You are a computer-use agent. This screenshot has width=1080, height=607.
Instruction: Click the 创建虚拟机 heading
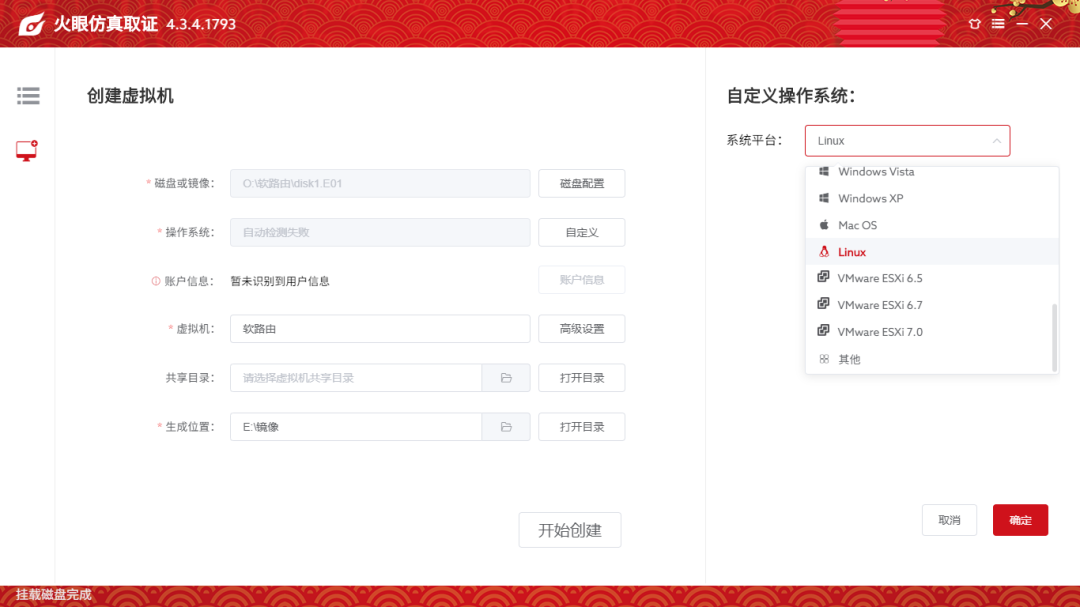(x=130, y=96)
